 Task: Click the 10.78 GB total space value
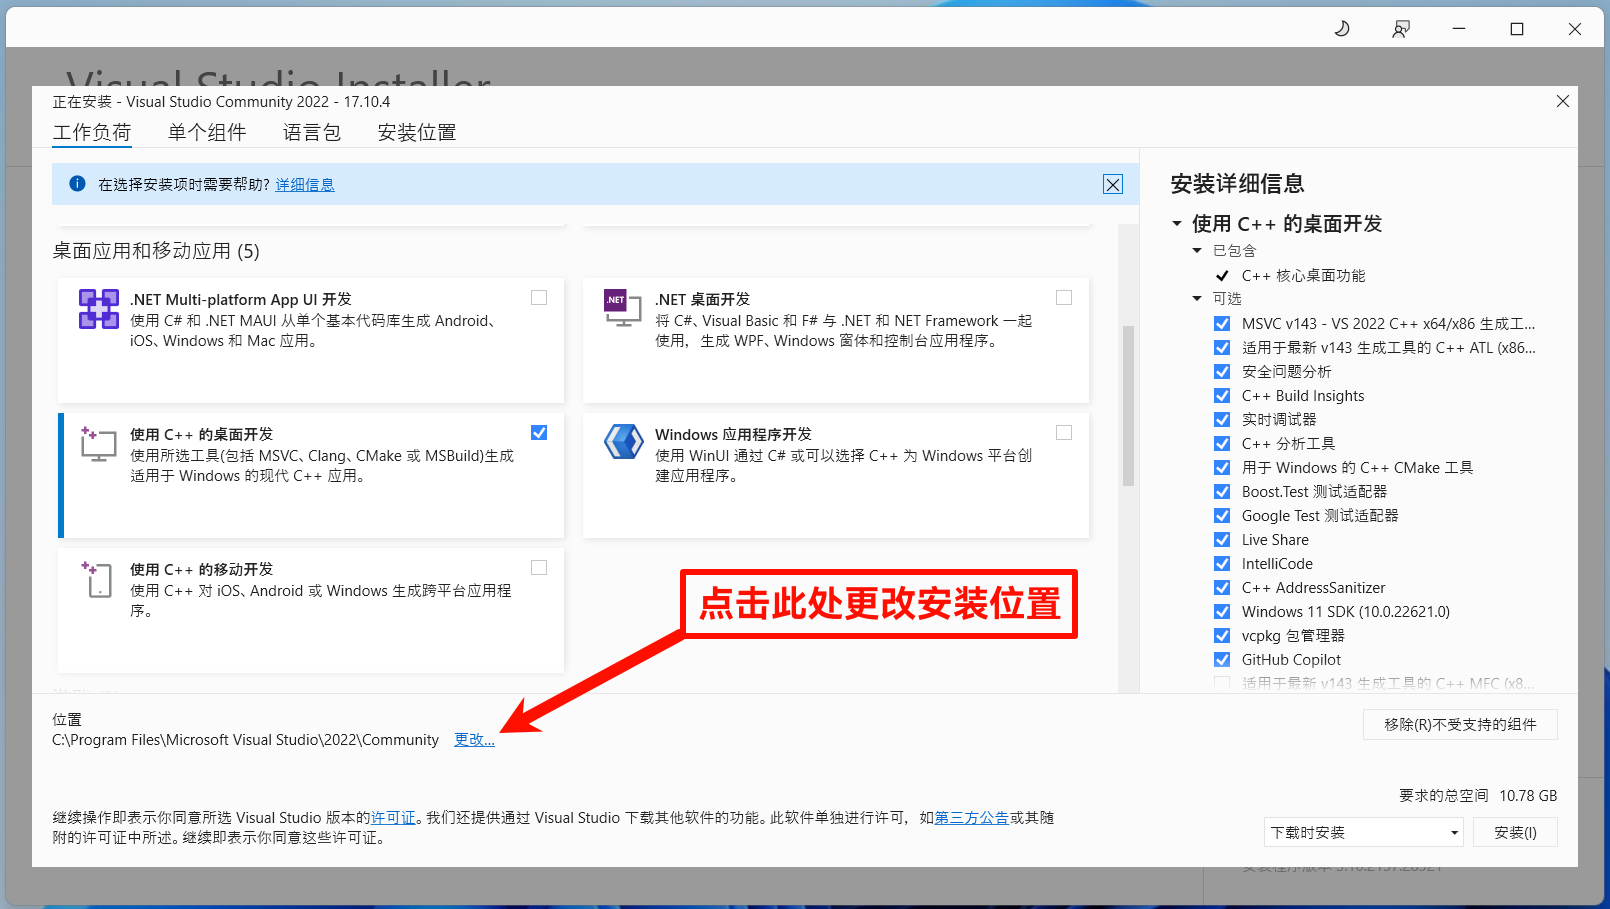click(1528, 796)
